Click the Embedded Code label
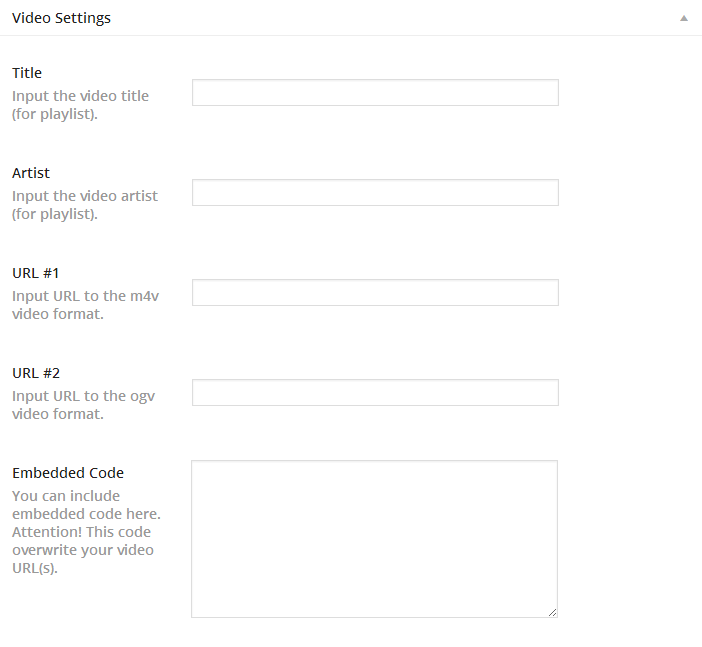Screen dimensions: 702x647 click(x=68, y=473)
